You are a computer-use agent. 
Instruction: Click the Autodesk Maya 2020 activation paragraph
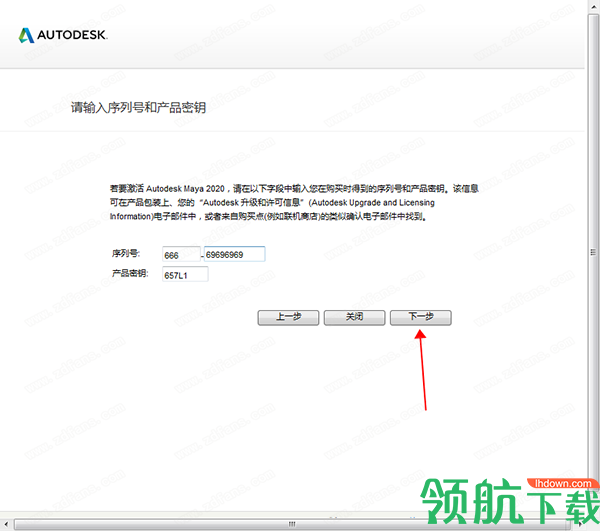tap(294, 202)
